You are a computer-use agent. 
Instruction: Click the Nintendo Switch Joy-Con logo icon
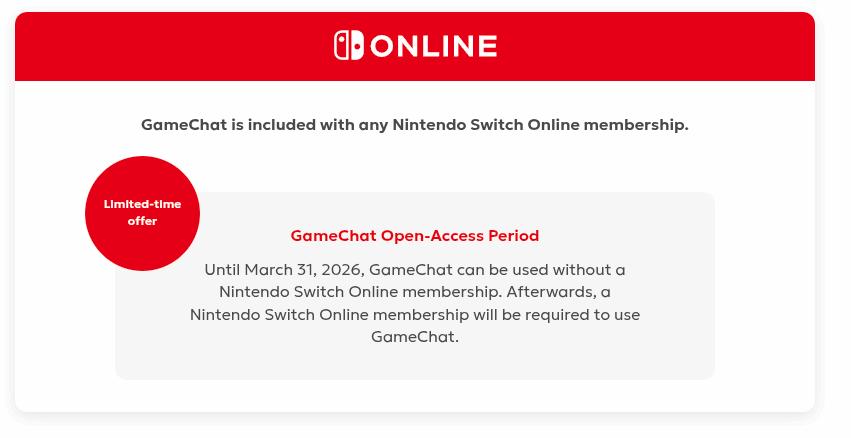(x=349, y=46)
